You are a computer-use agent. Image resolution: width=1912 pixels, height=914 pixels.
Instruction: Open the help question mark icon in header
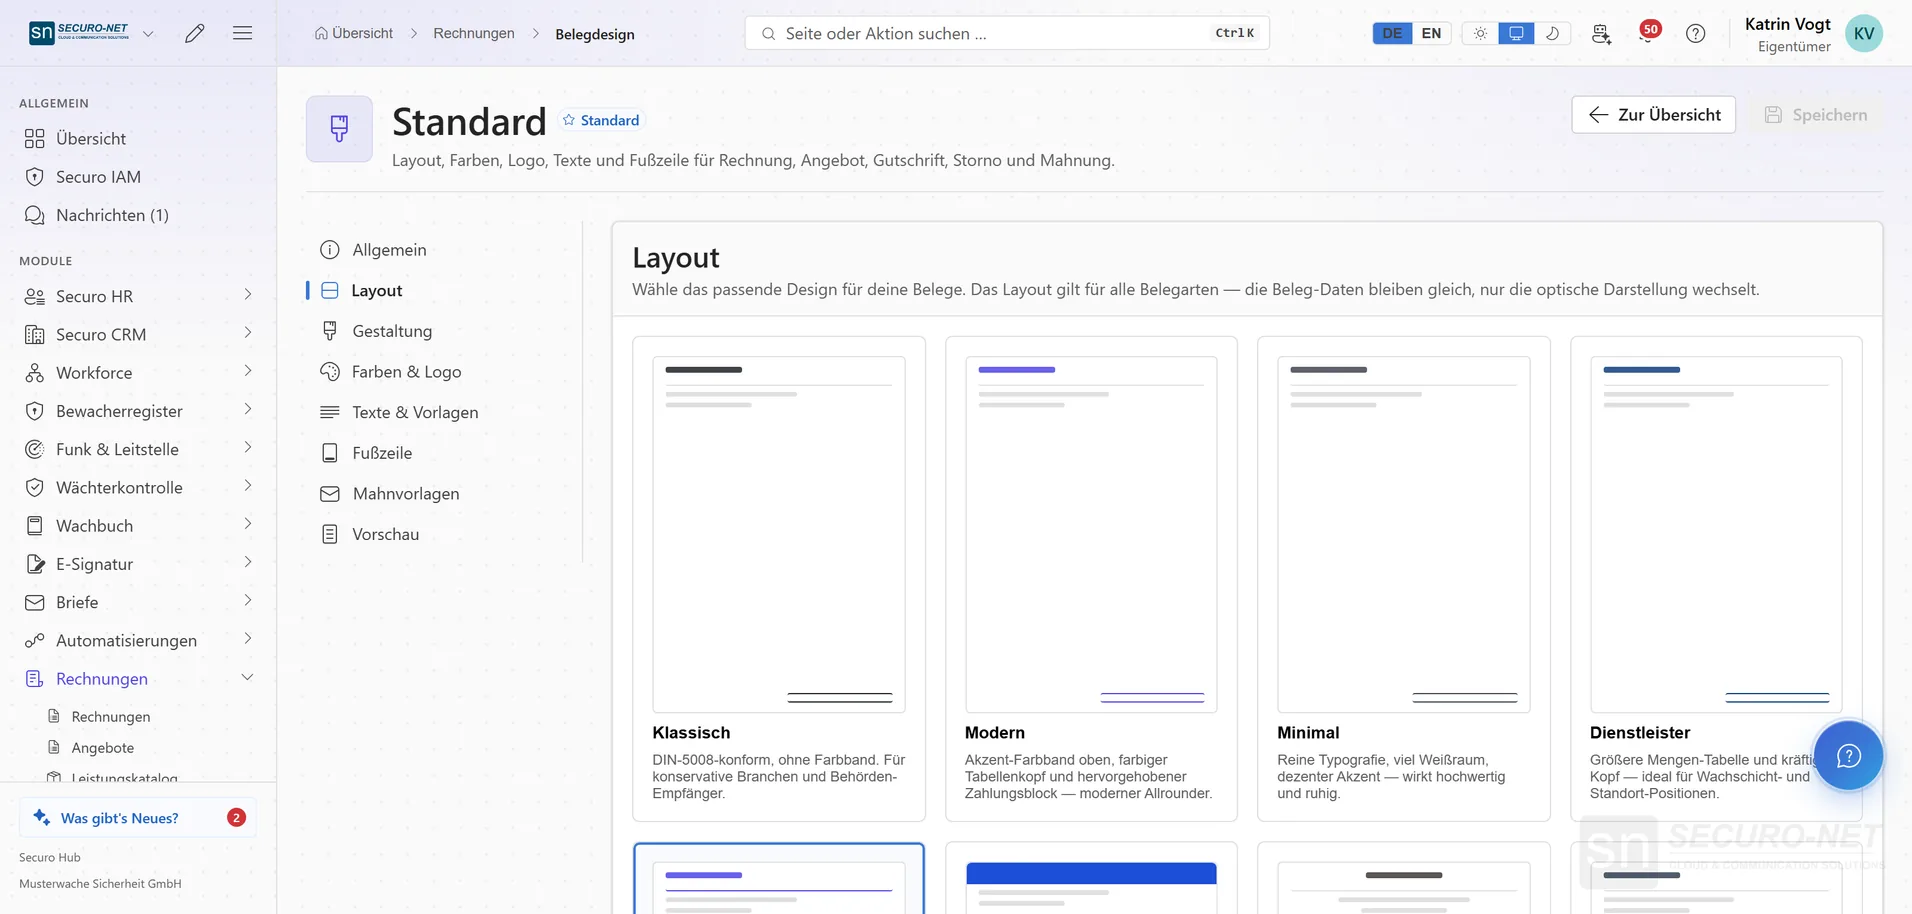(x=1695, y=33)
